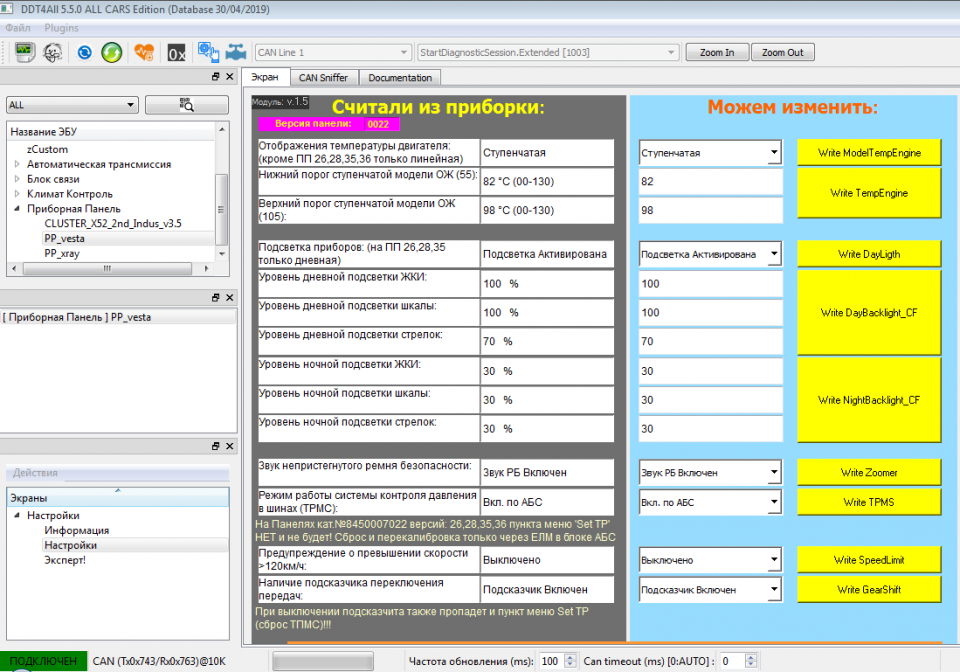The width and height of the screenshot is (960, 672).
Task: Open the Plugins menu
Action: [61, 28]
